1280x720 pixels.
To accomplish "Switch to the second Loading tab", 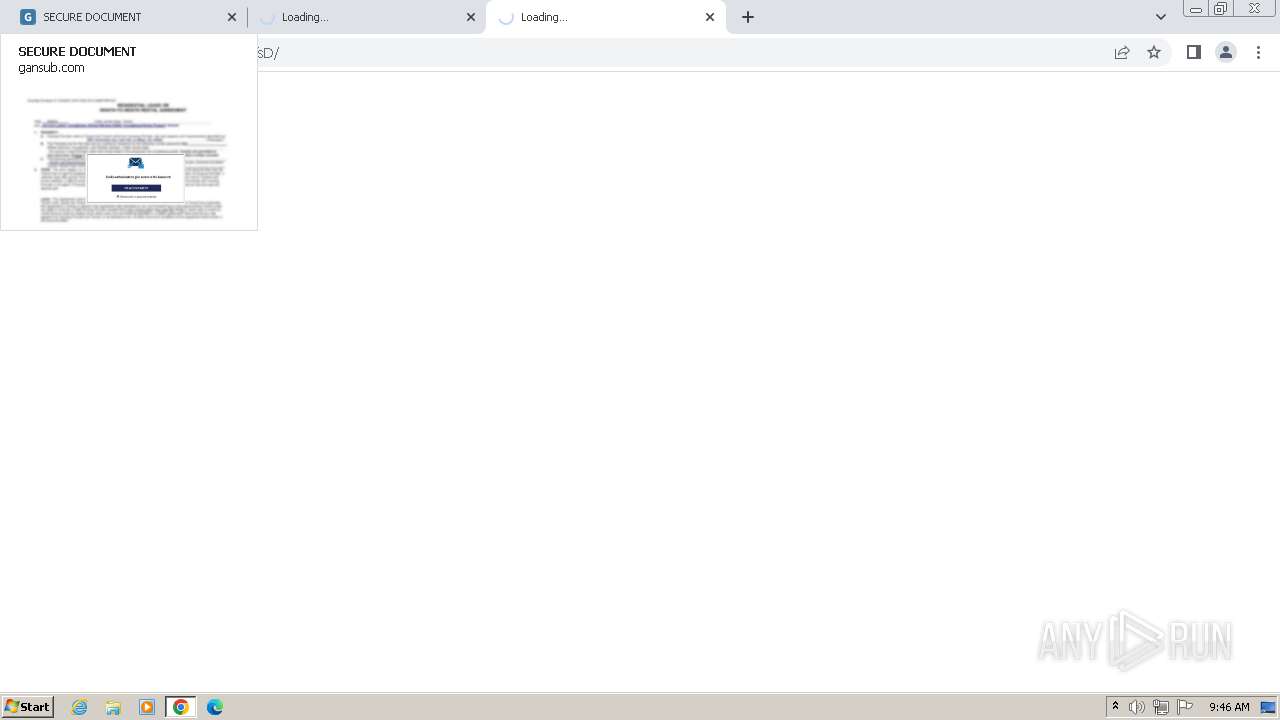I will (x=366, y=17).
